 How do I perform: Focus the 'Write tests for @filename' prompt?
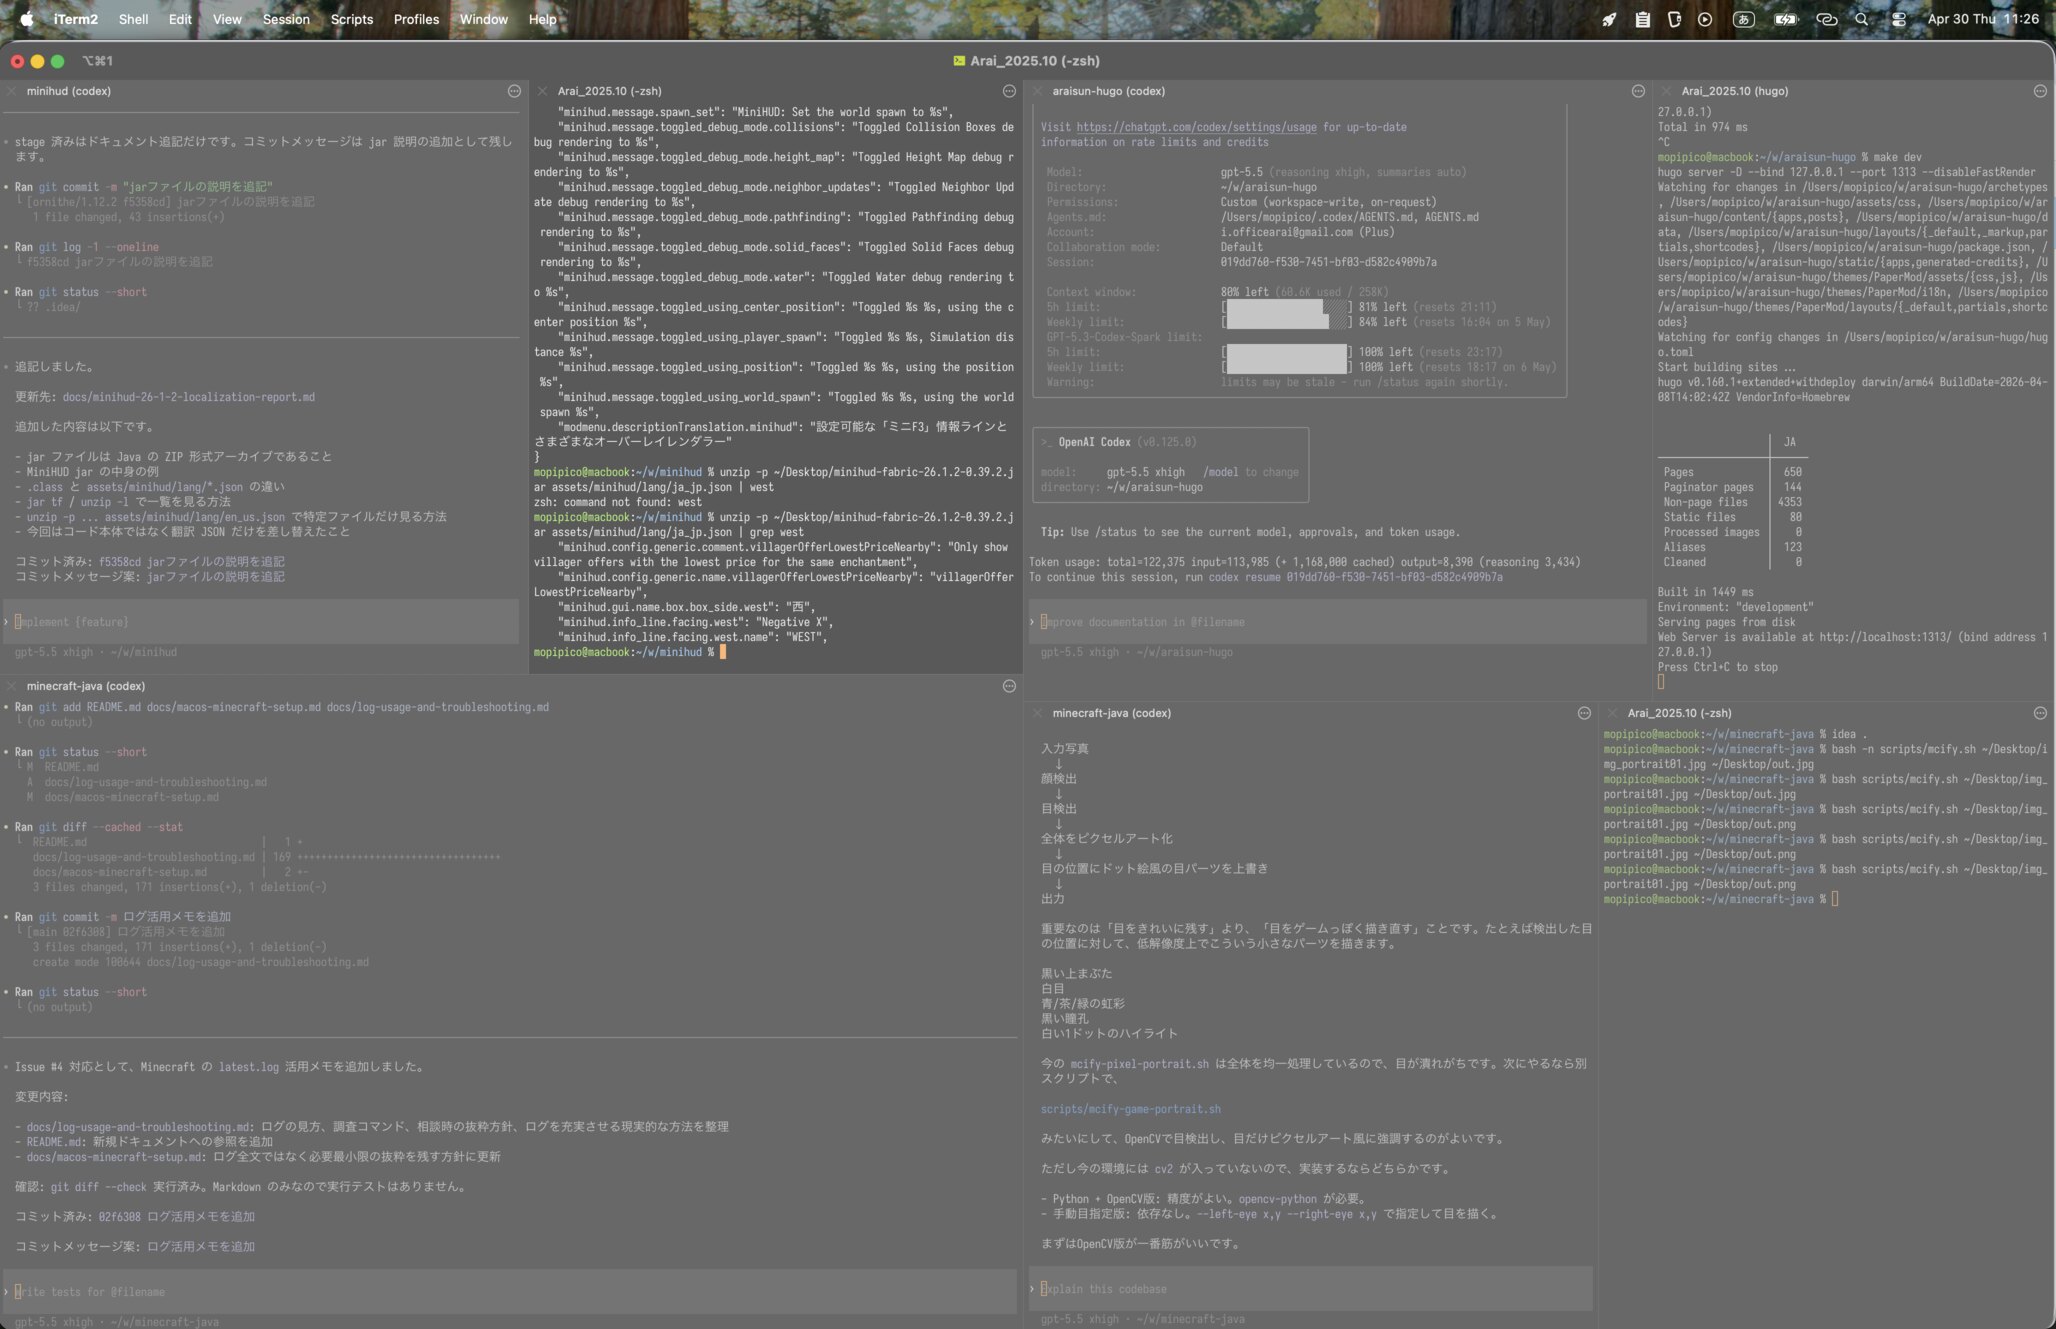tap(510, 1292)
